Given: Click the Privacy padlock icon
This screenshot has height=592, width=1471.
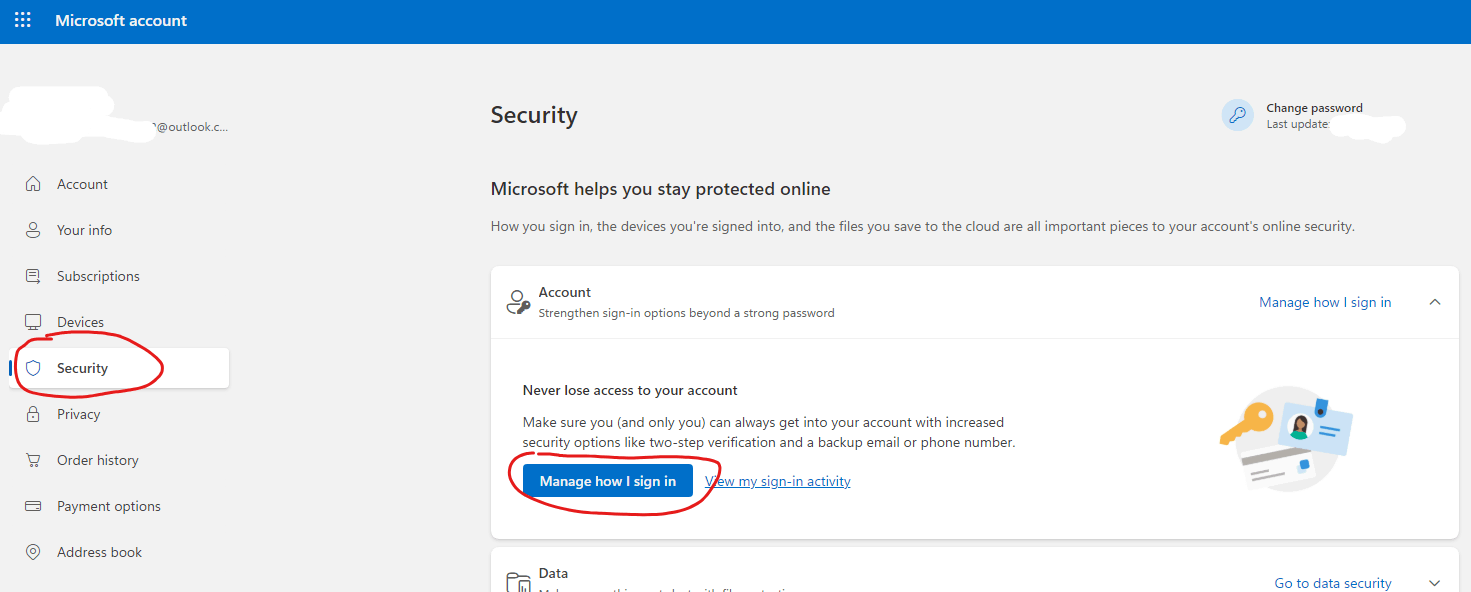Looking at the screenshot, I should (x=33, y=413).
